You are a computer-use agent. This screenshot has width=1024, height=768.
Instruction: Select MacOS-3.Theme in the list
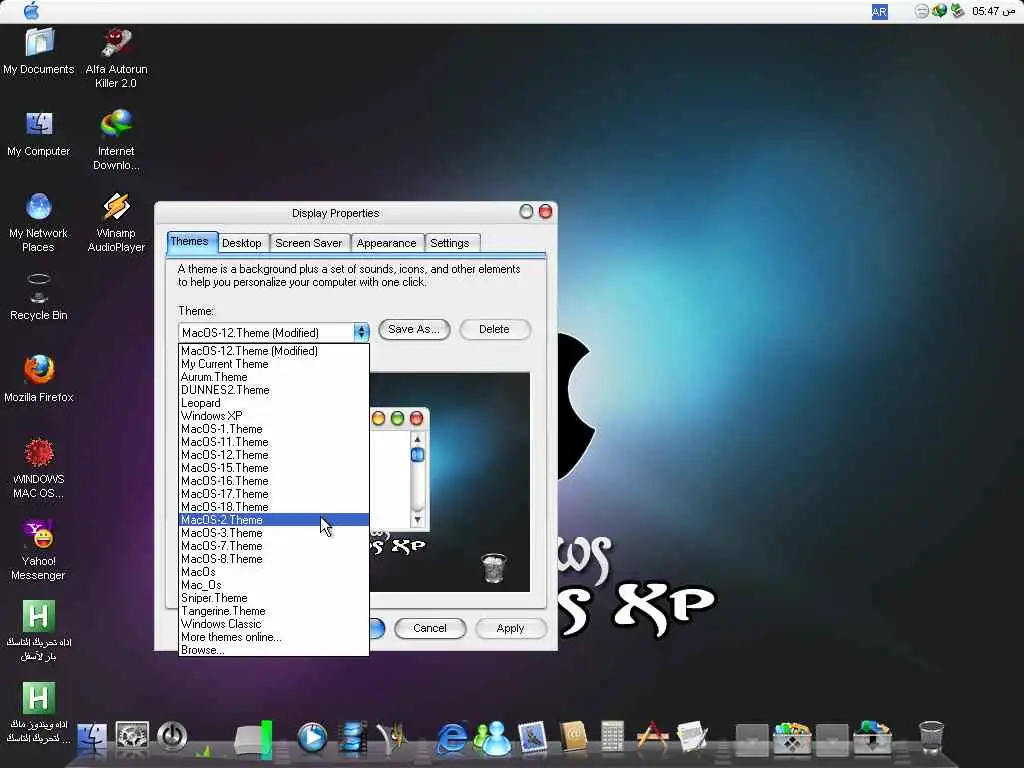(274, 533)
